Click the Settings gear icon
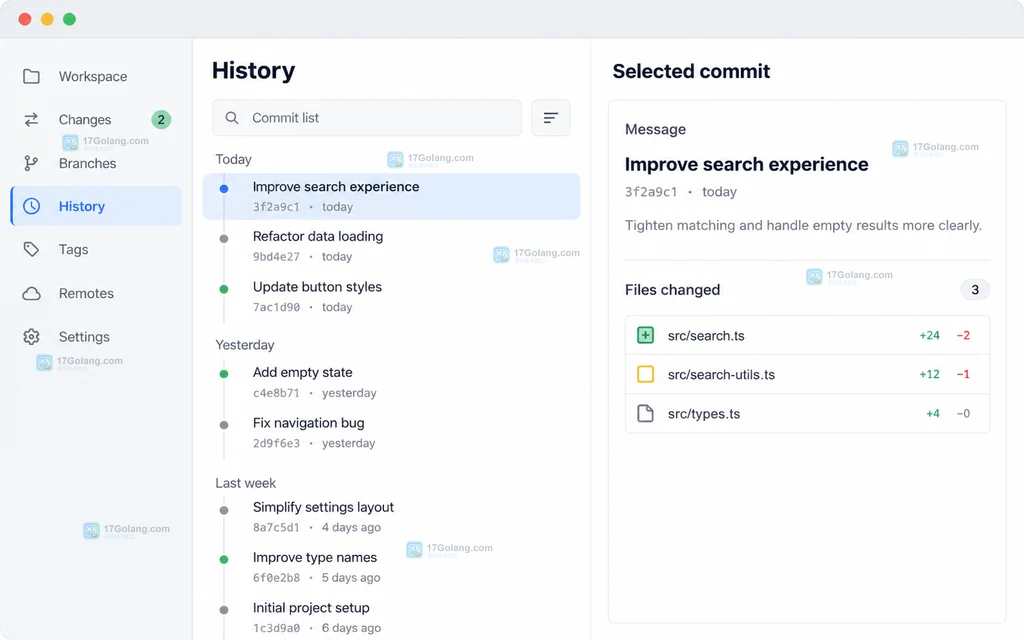Viewport: 1024px width, 640px height. point(31,336)
